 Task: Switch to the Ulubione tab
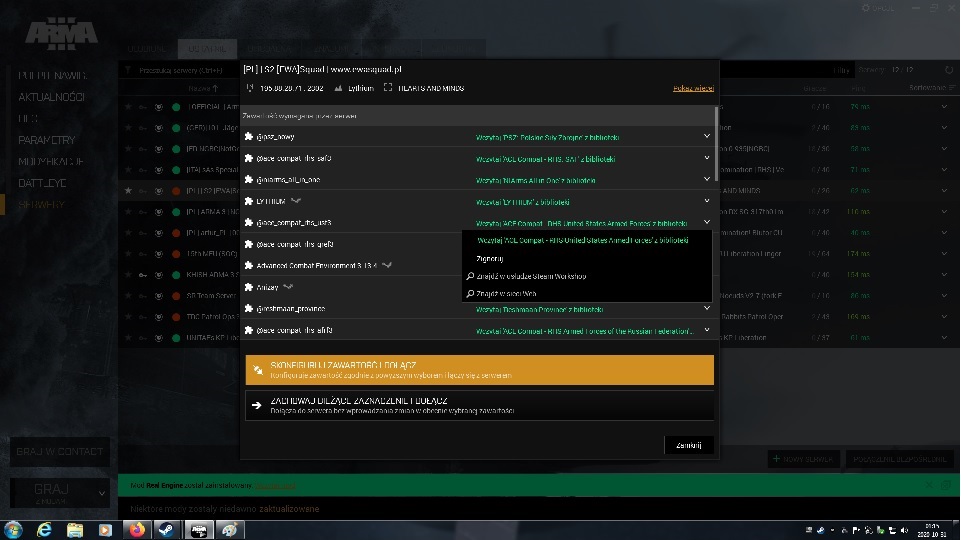tap(147, 48)
